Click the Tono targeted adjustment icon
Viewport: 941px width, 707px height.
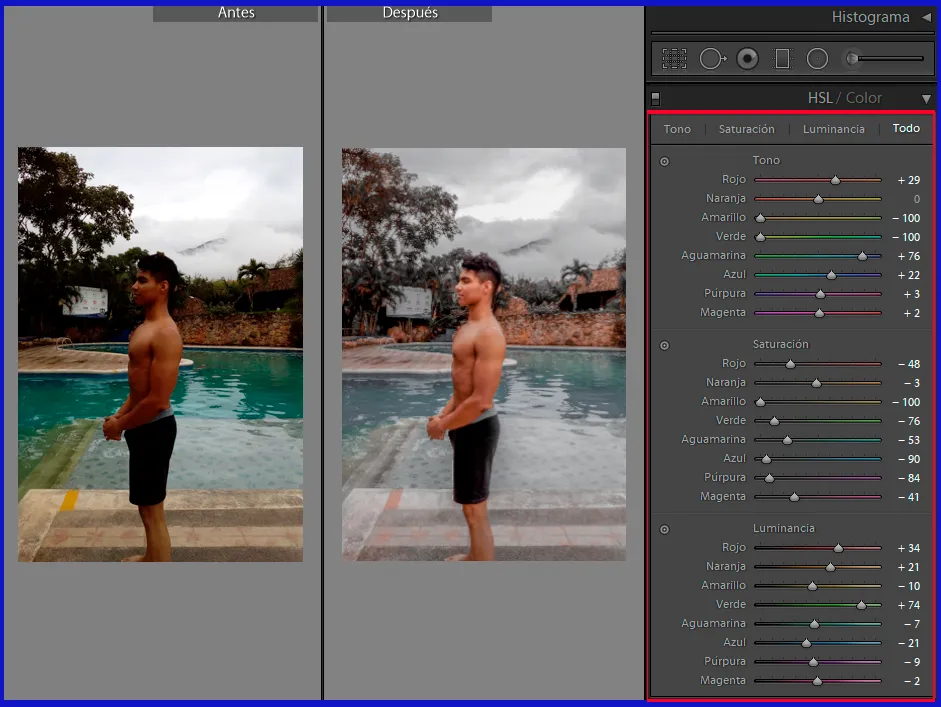click(x=664, y=161)
